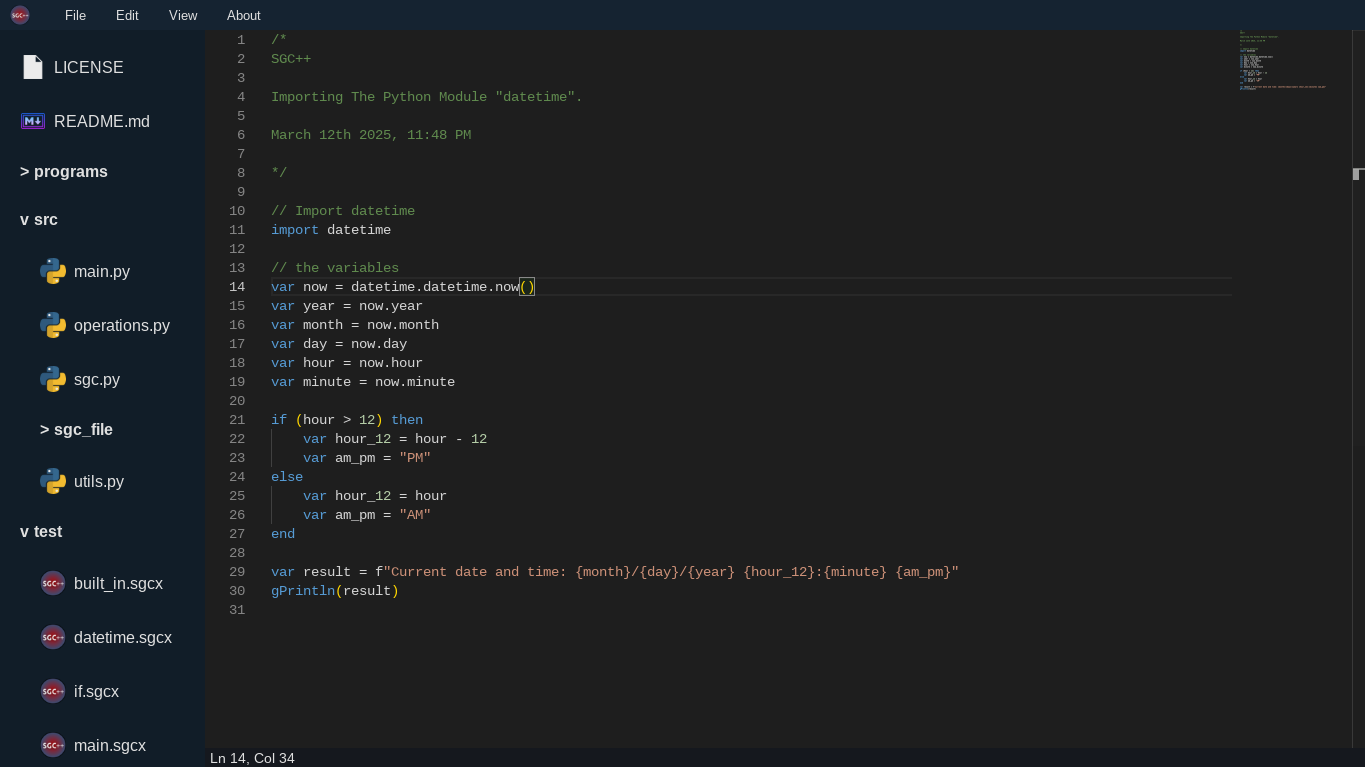Open the About menu

pyautogui.click(x=243, y=15)
